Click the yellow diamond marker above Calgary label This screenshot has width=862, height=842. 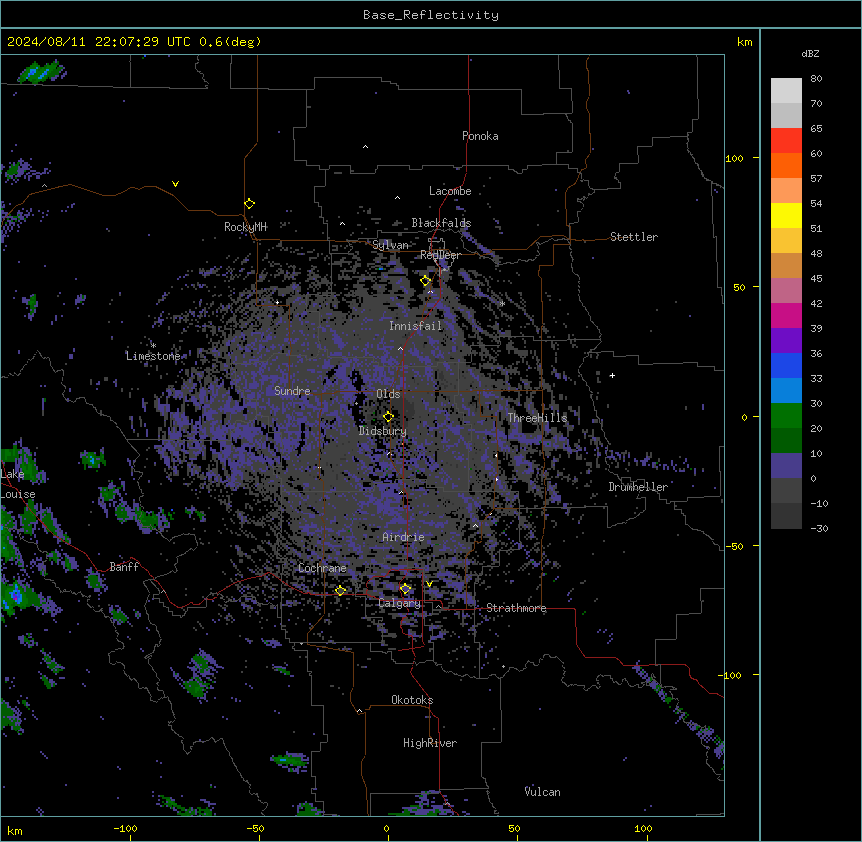(405, 589)
